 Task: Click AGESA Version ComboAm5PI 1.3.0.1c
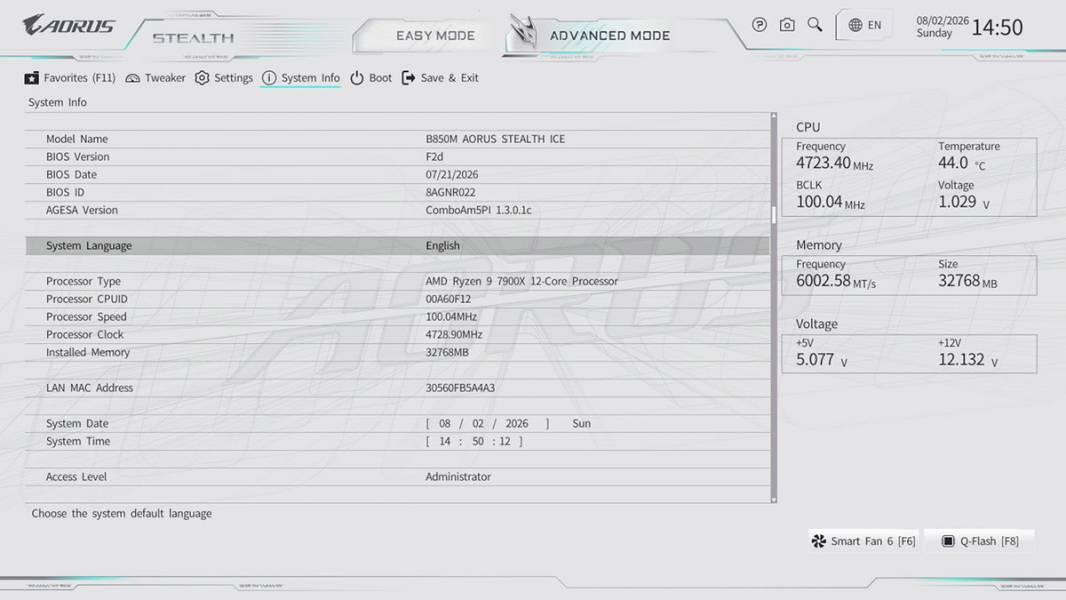pyautogui.click(x=479, y=210)
